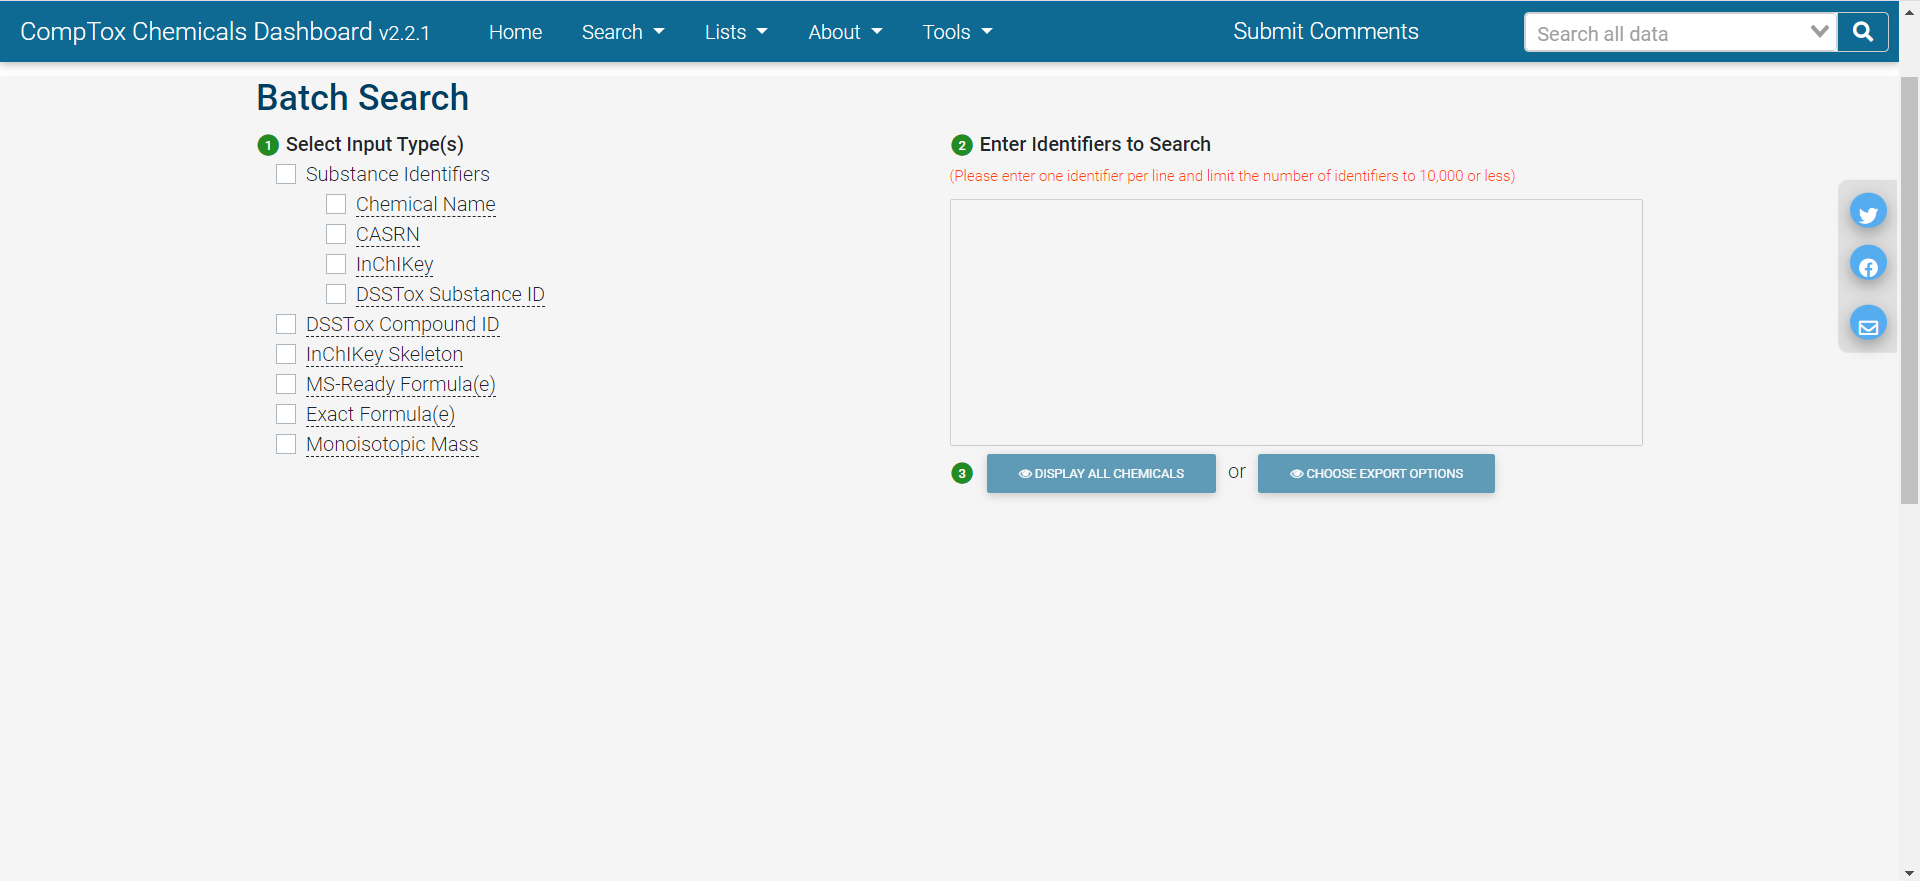This screenshot has height=881, width=1920.
Task: Tick the Monoisotopic Mass checkbox
Action: pos(286,444)
